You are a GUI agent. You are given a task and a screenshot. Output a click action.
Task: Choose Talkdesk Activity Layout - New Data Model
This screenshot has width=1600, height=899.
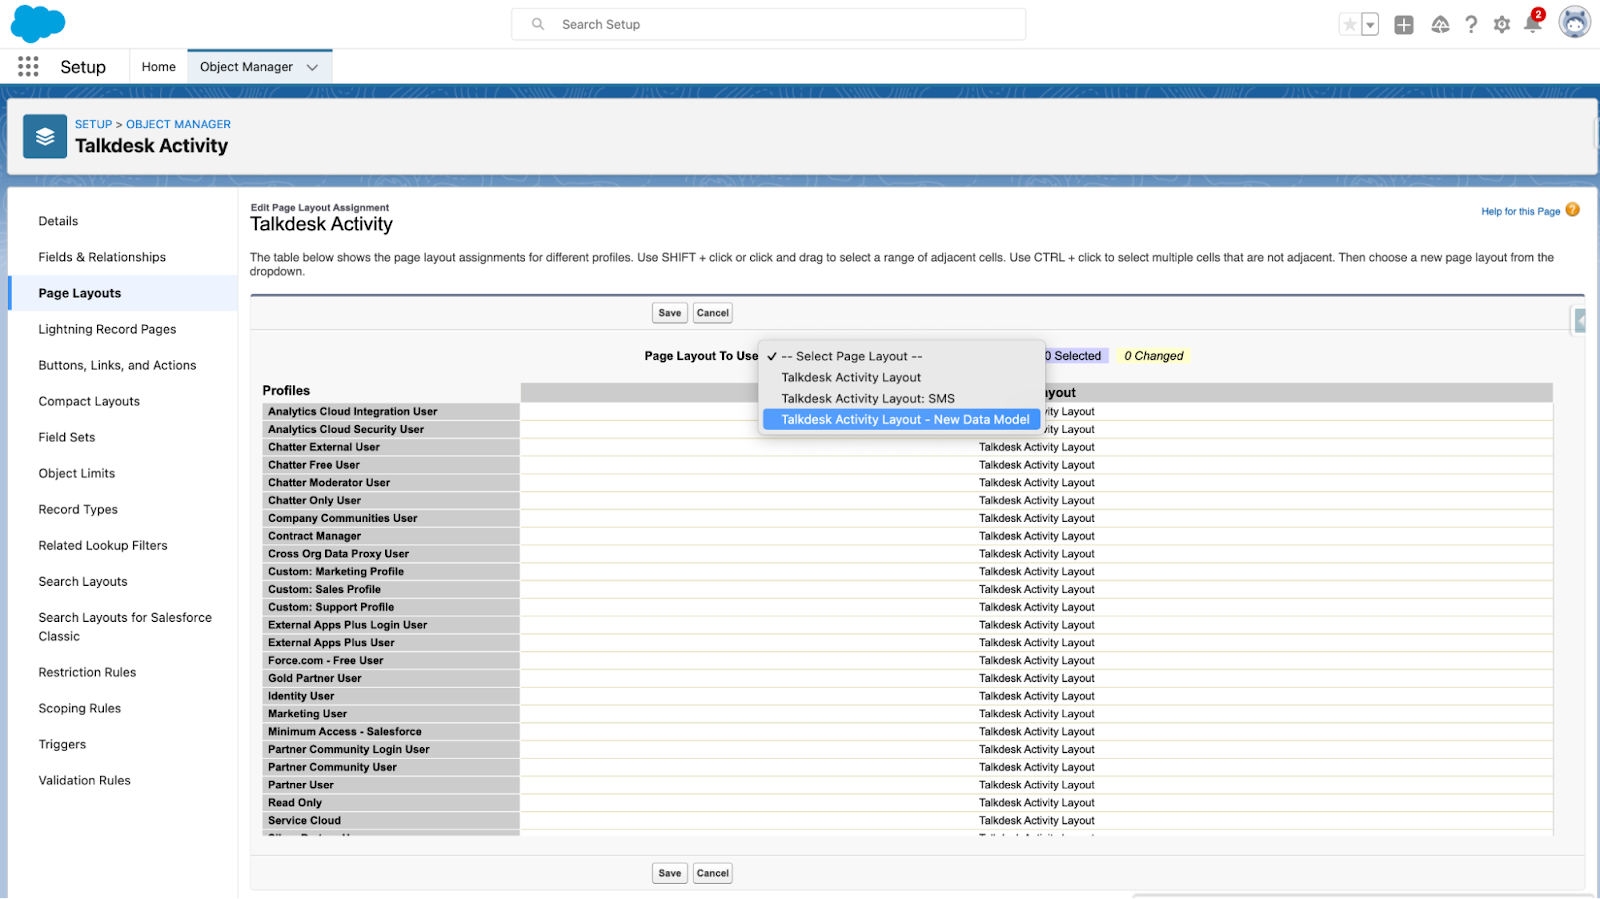point(904,420)
